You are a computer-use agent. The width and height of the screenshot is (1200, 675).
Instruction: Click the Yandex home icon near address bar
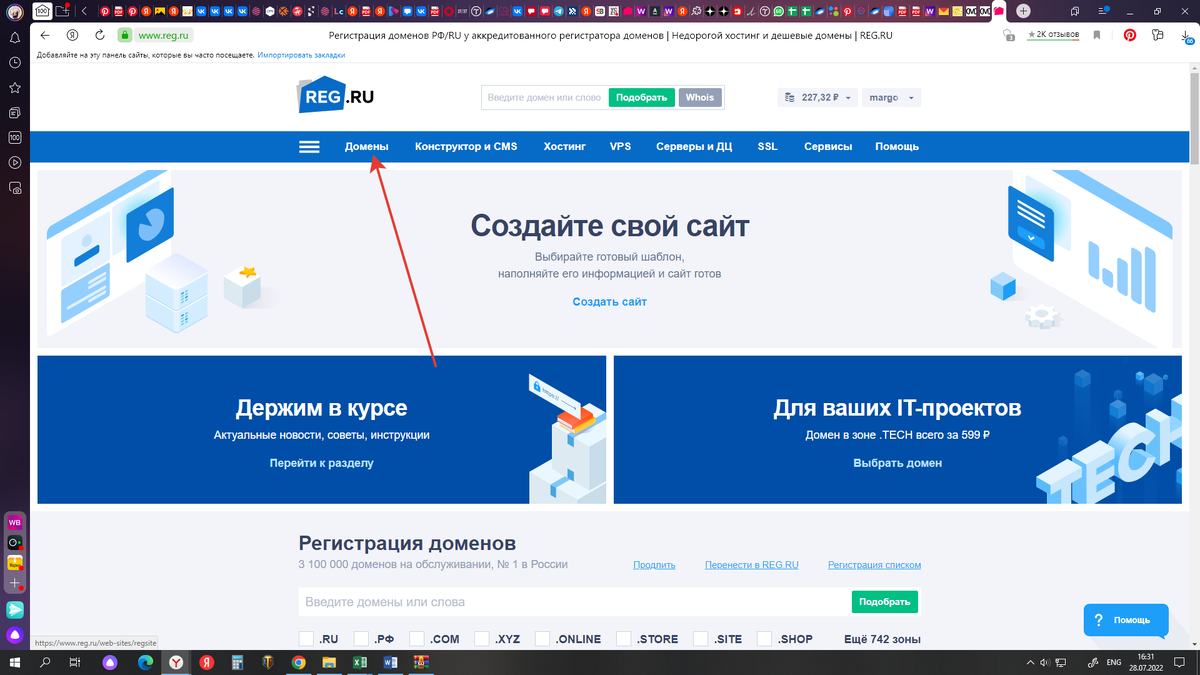(72, 35)
